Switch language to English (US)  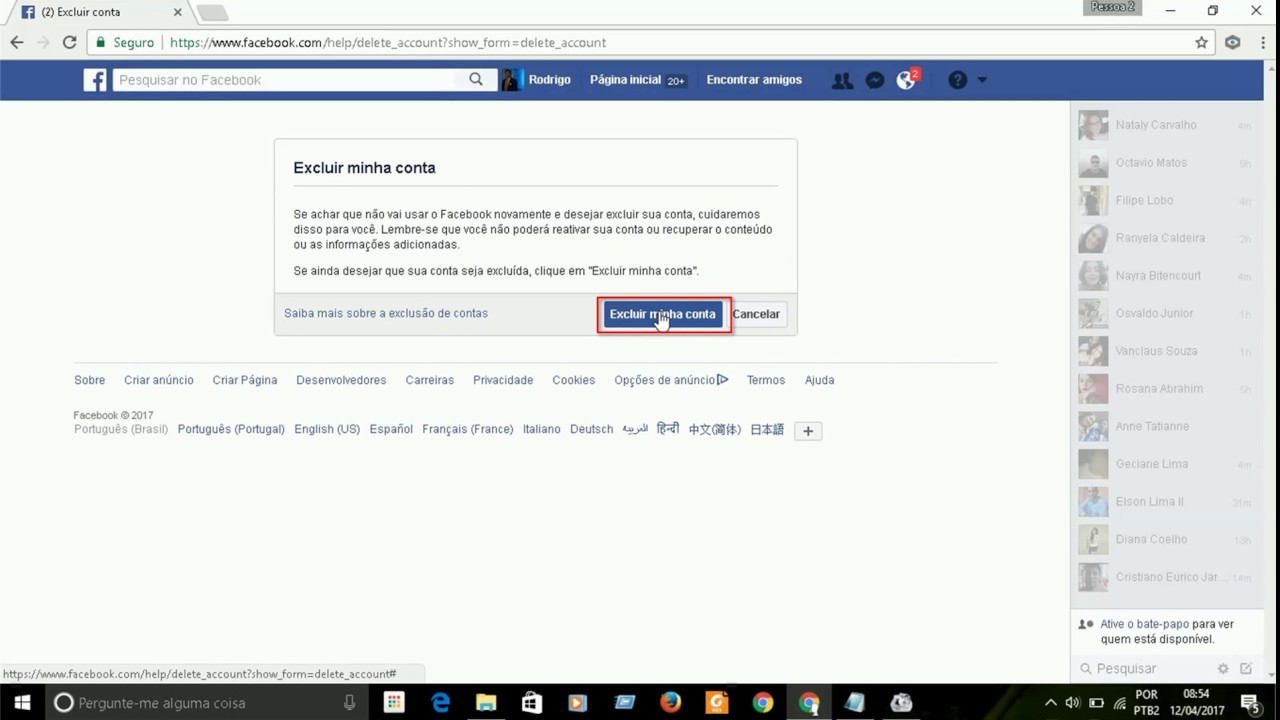tap(327, 429)
